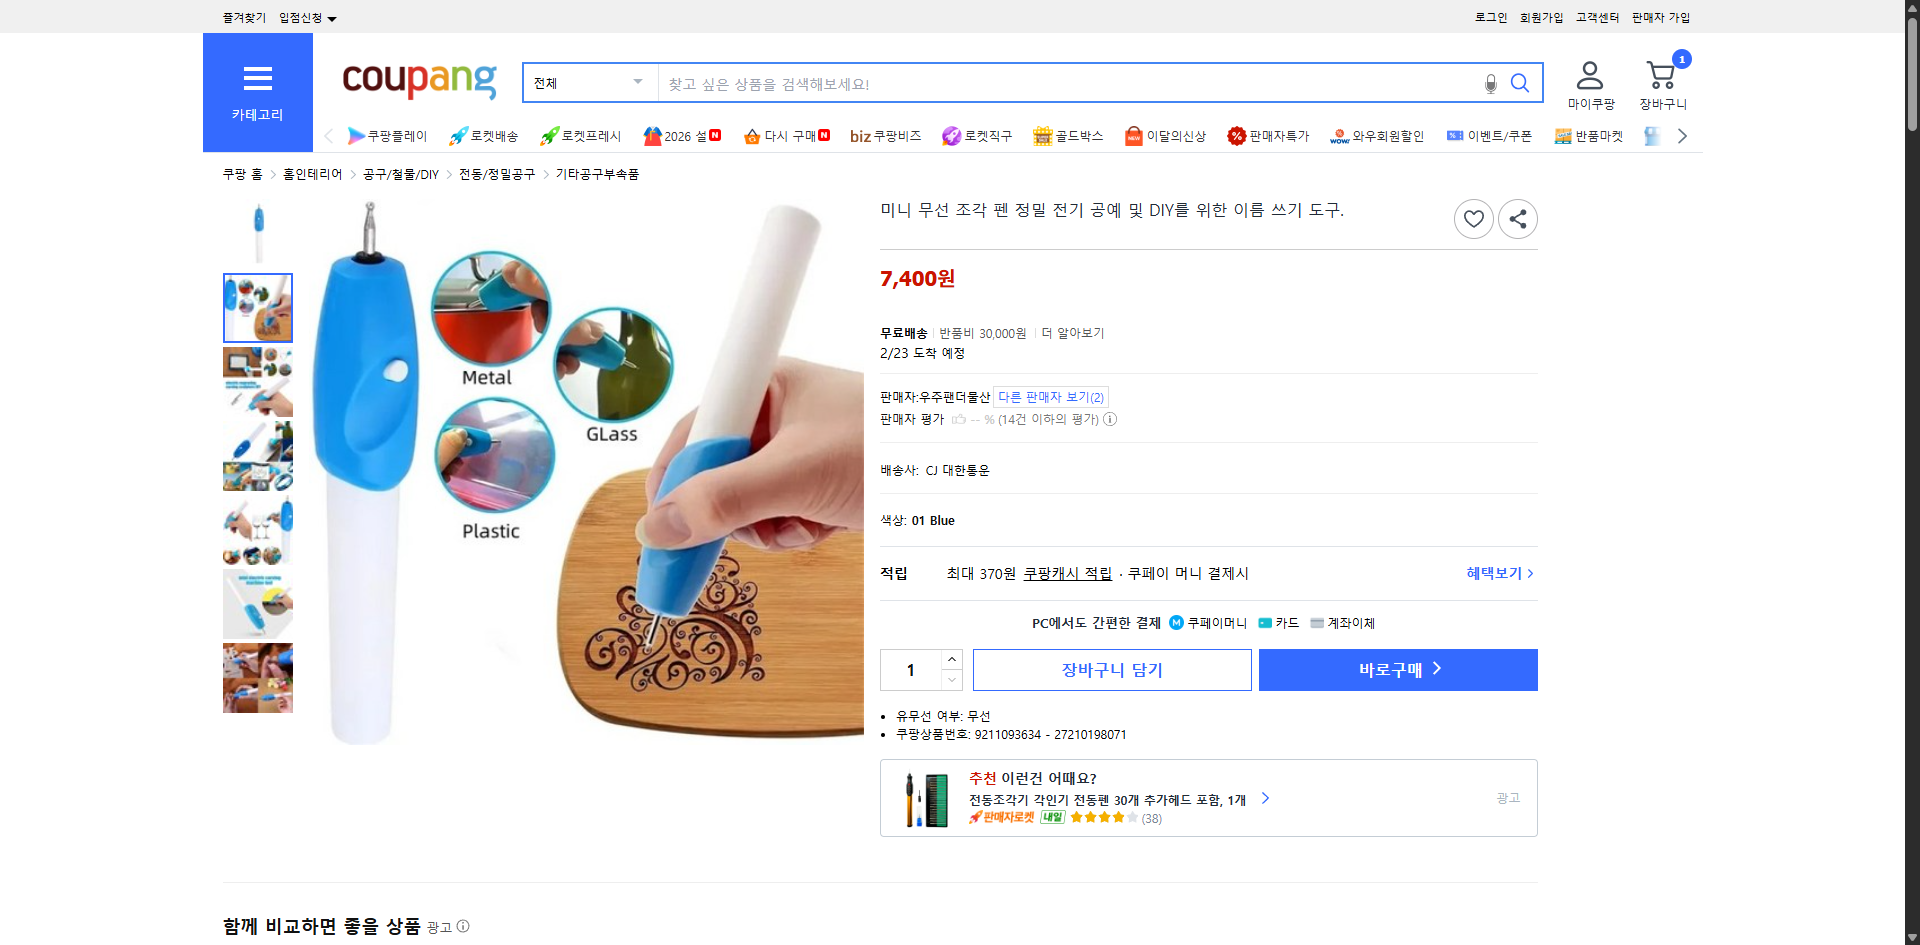Click the 골드박스 icon in the nav strip

1041,135
